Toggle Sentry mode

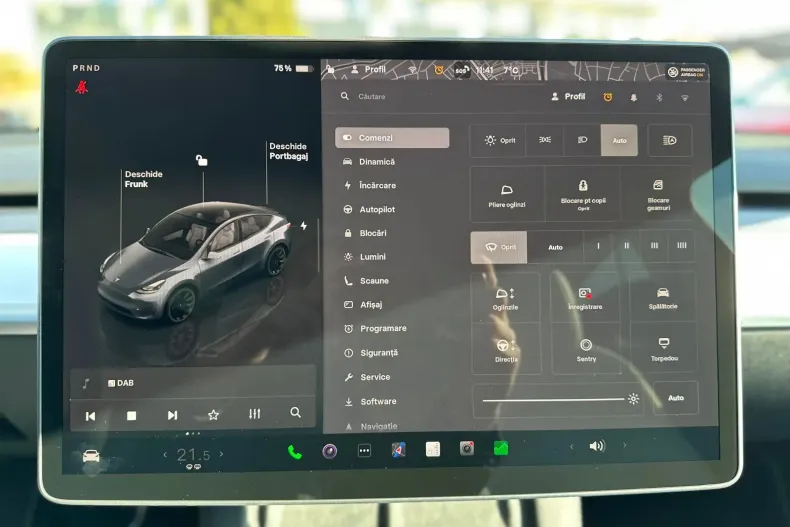[586, 351]
